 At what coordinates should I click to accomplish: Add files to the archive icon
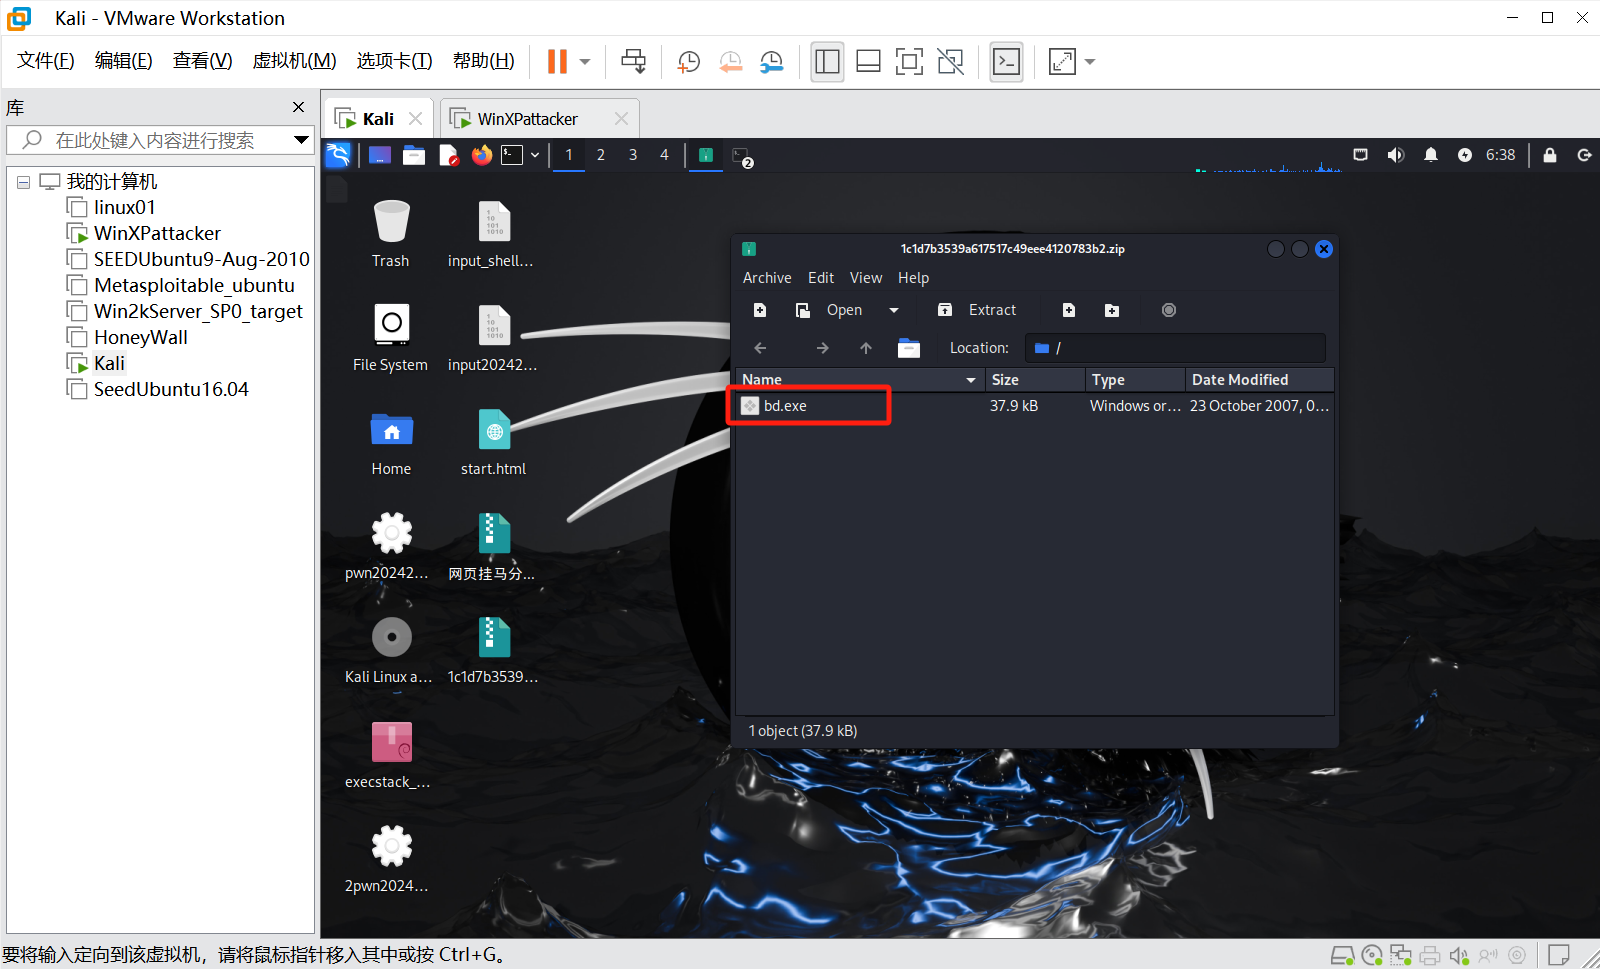[x=1069, y=310]
